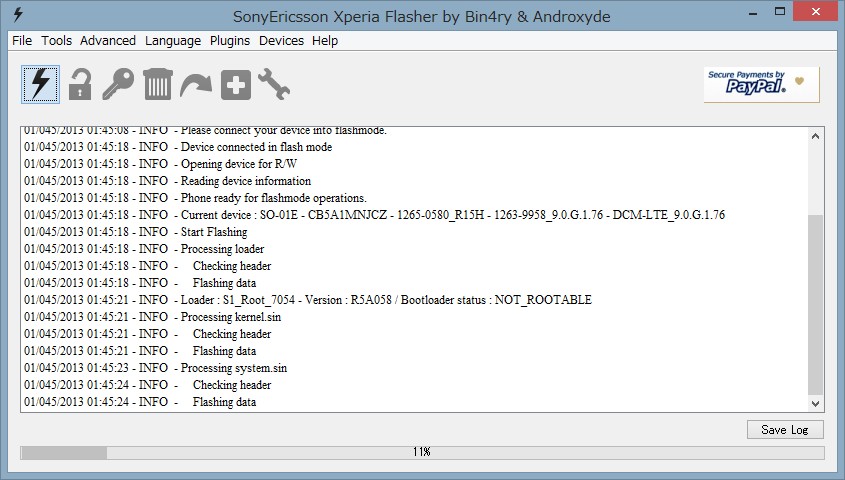Click the log scrollbar up arrow
Screen dimensions: 845x480
tap(816, 135)
